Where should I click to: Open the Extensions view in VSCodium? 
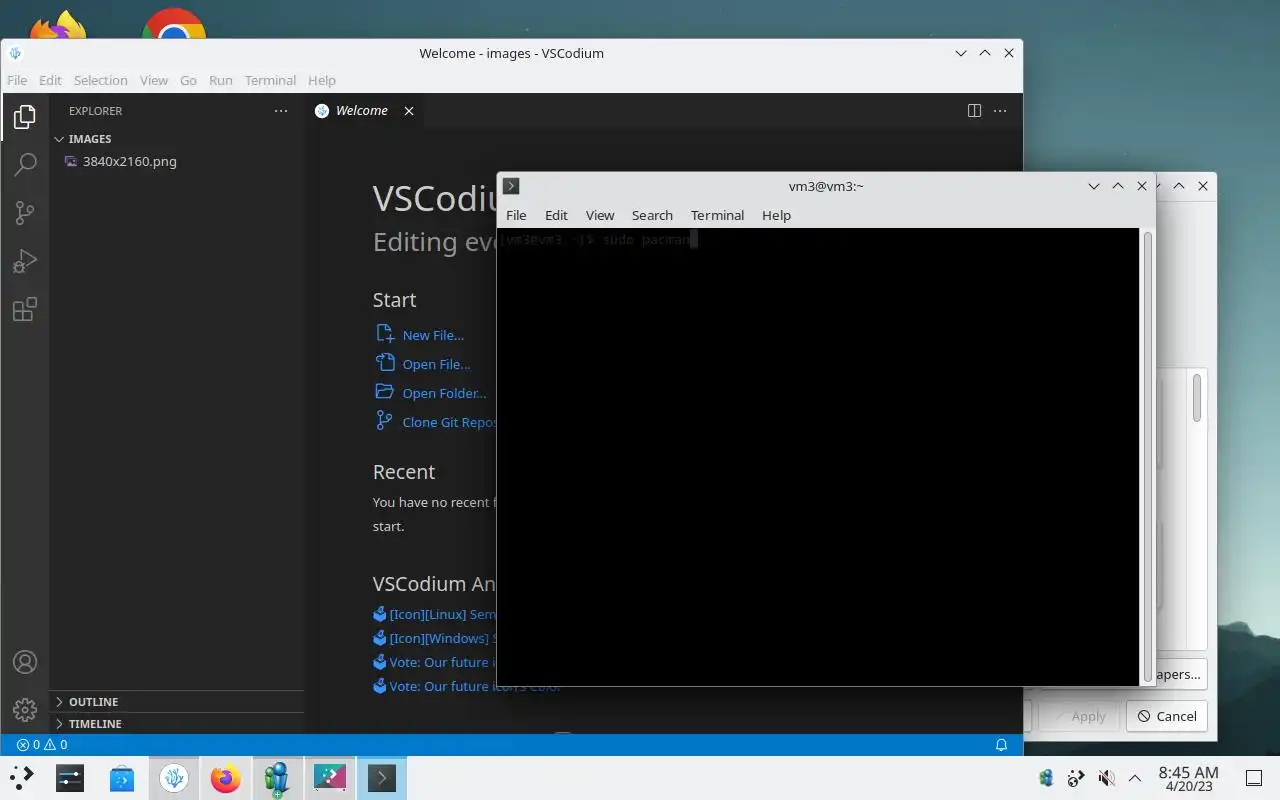(25, 309)
